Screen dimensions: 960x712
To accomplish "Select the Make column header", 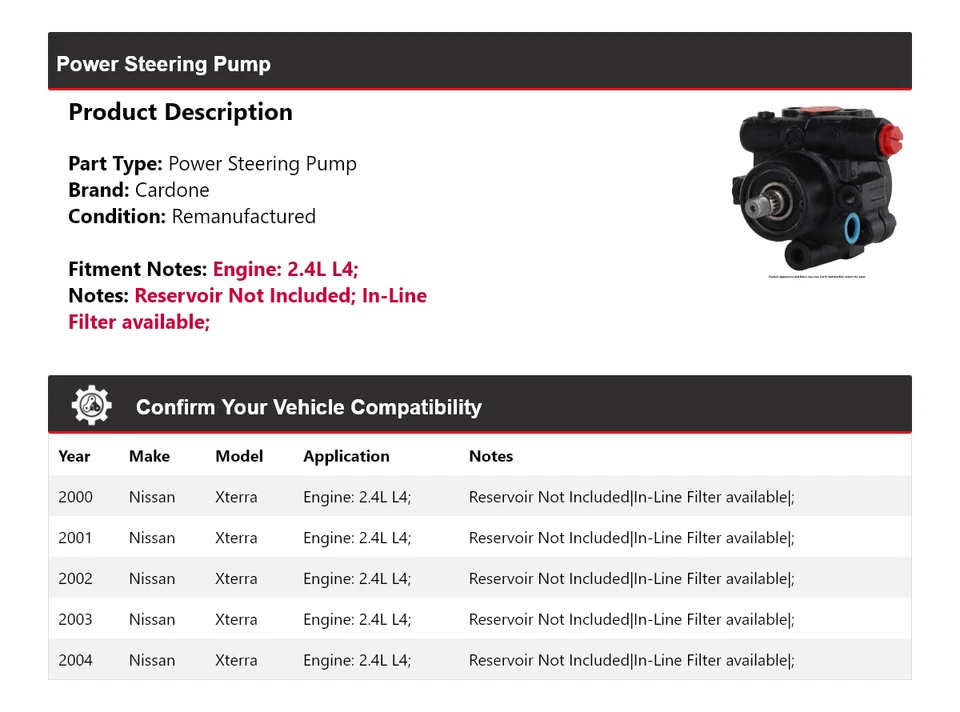I will (x=149, y=456).
